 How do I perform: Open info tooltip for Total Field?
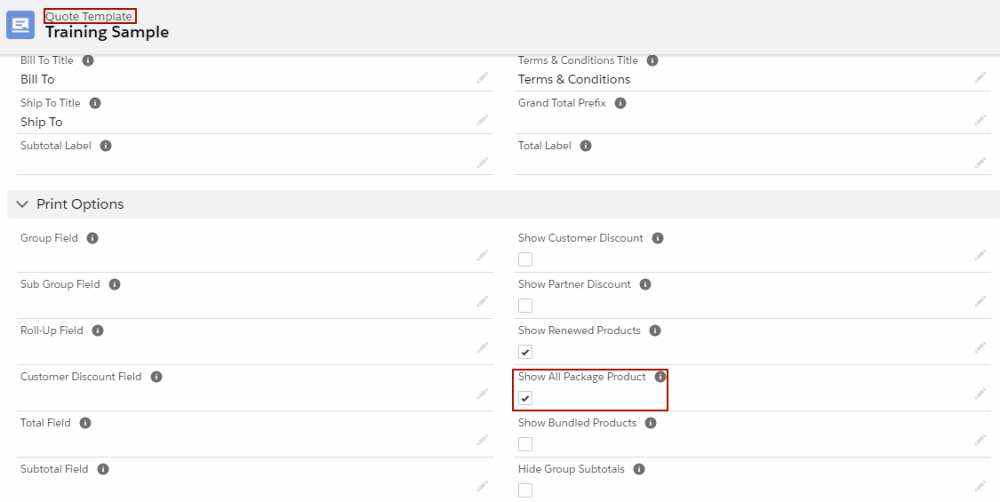pyautogui.click(x=85, y=423)
